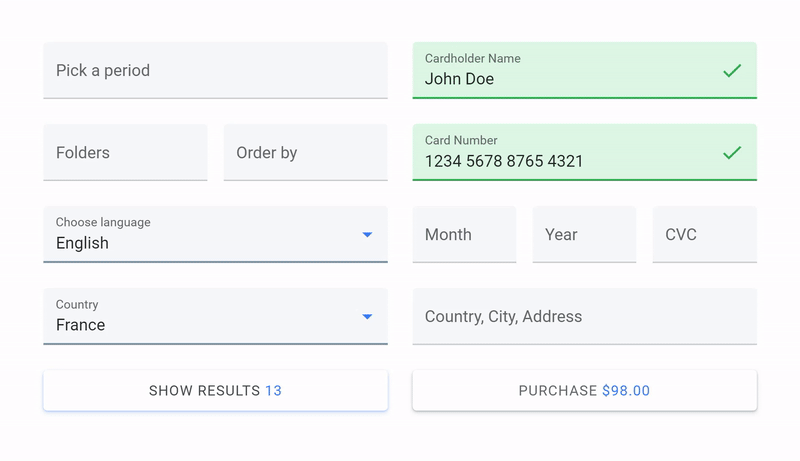
Task: Click the Card Number field label
Action: (461, 140)
